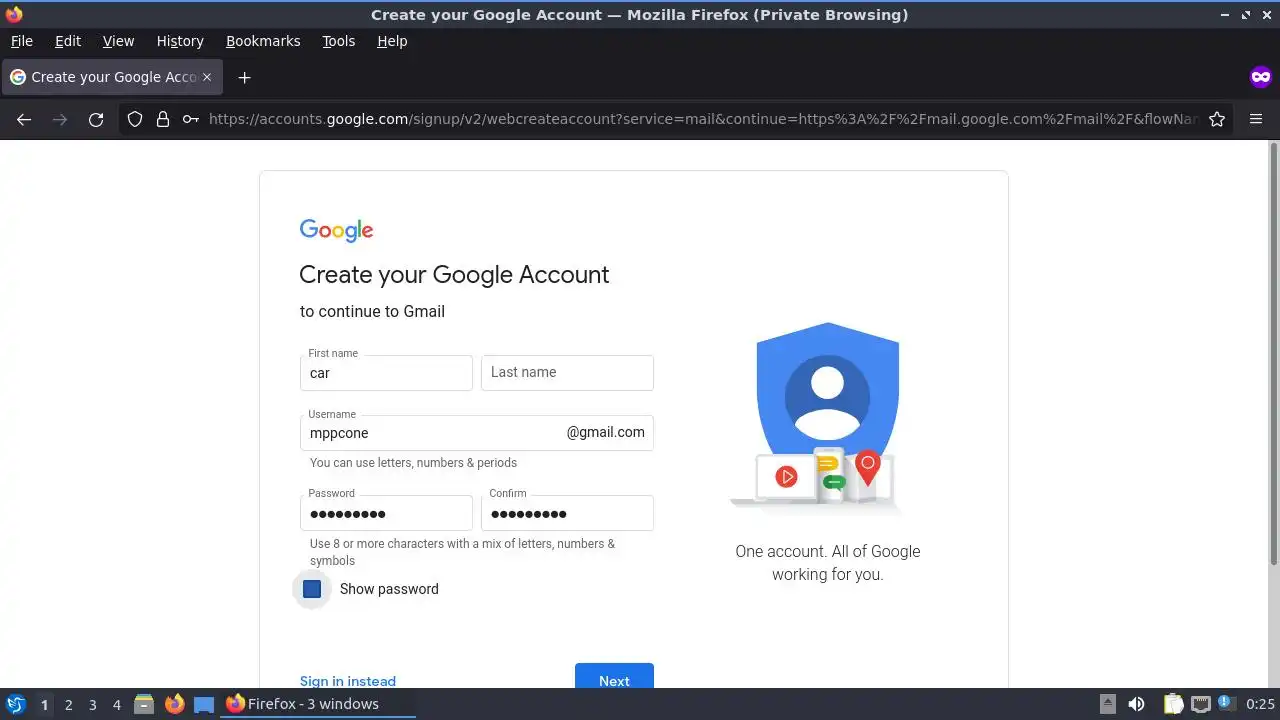Image resolution: width=1280 pixels, height=720 pixels.
Task: Open the volume control in tray
Action: click(1136, 704)
